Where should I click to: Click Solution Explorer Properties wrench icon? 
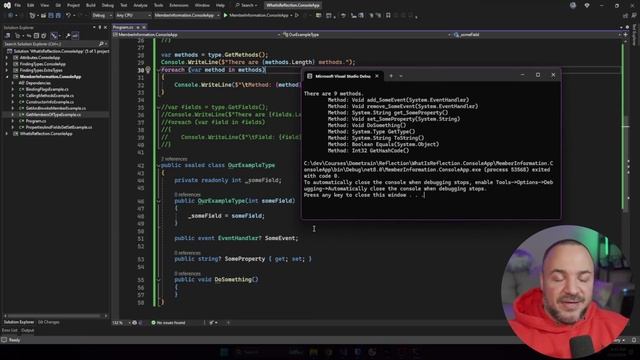(x=68, y=36)
